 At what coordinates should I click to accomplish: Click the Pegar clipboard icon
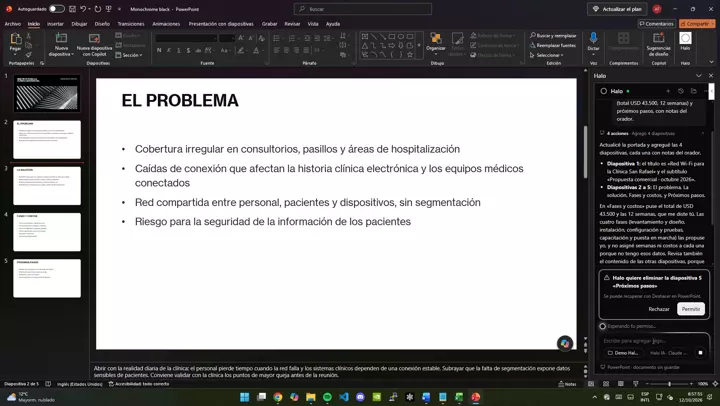coord(15,39)
